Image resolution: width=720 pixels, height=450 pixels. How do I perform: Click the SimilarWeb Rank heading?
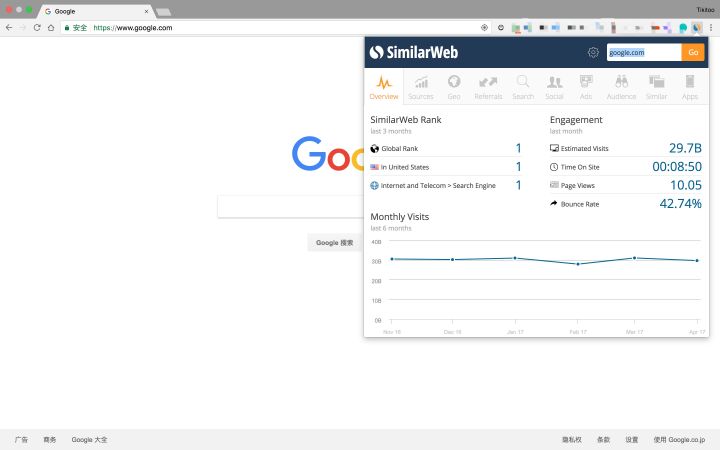[405, 120]
